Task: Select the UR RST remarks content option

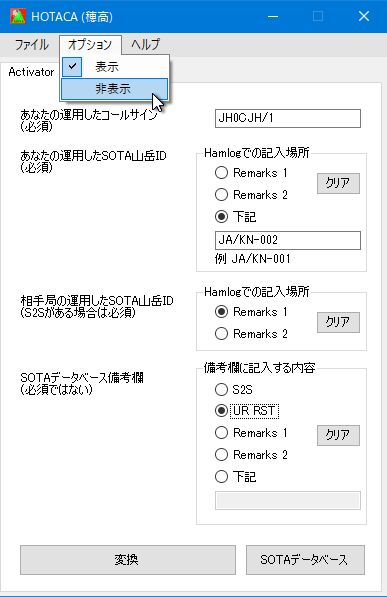Action: [x=247, y=411]
